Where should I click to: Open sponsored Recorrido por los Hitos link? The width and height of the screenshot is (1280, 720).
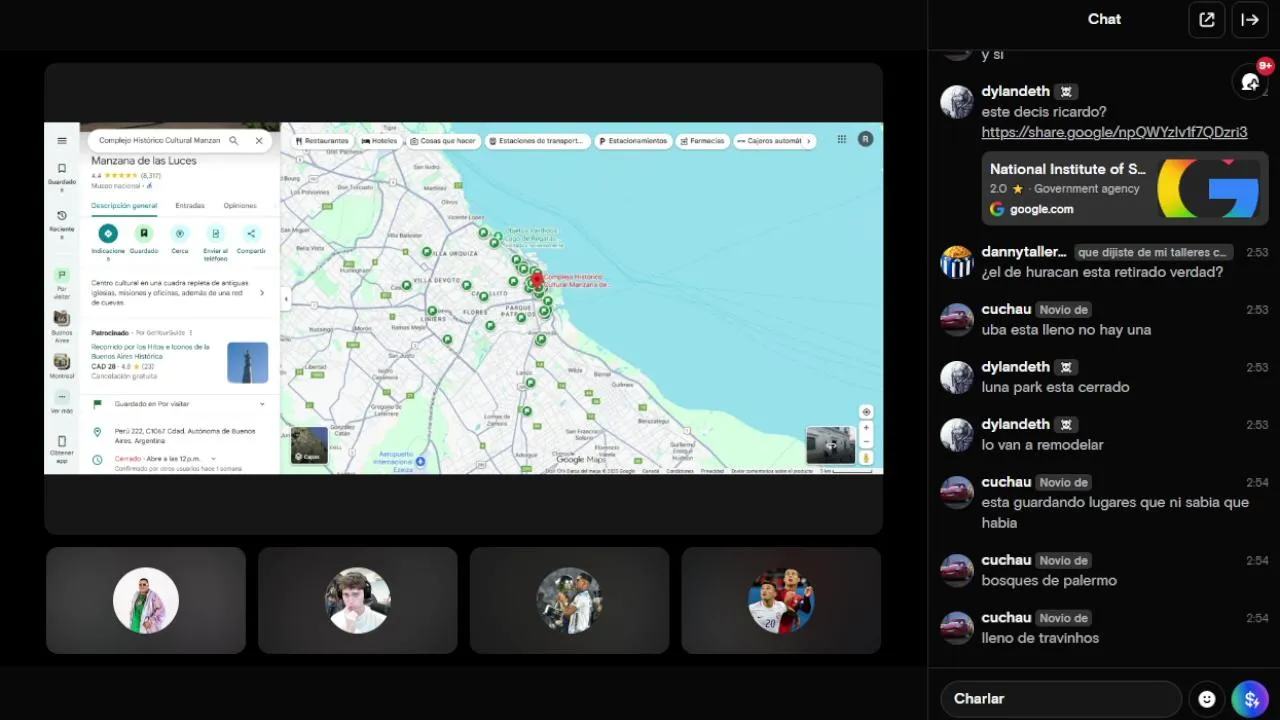coord(150,351)
